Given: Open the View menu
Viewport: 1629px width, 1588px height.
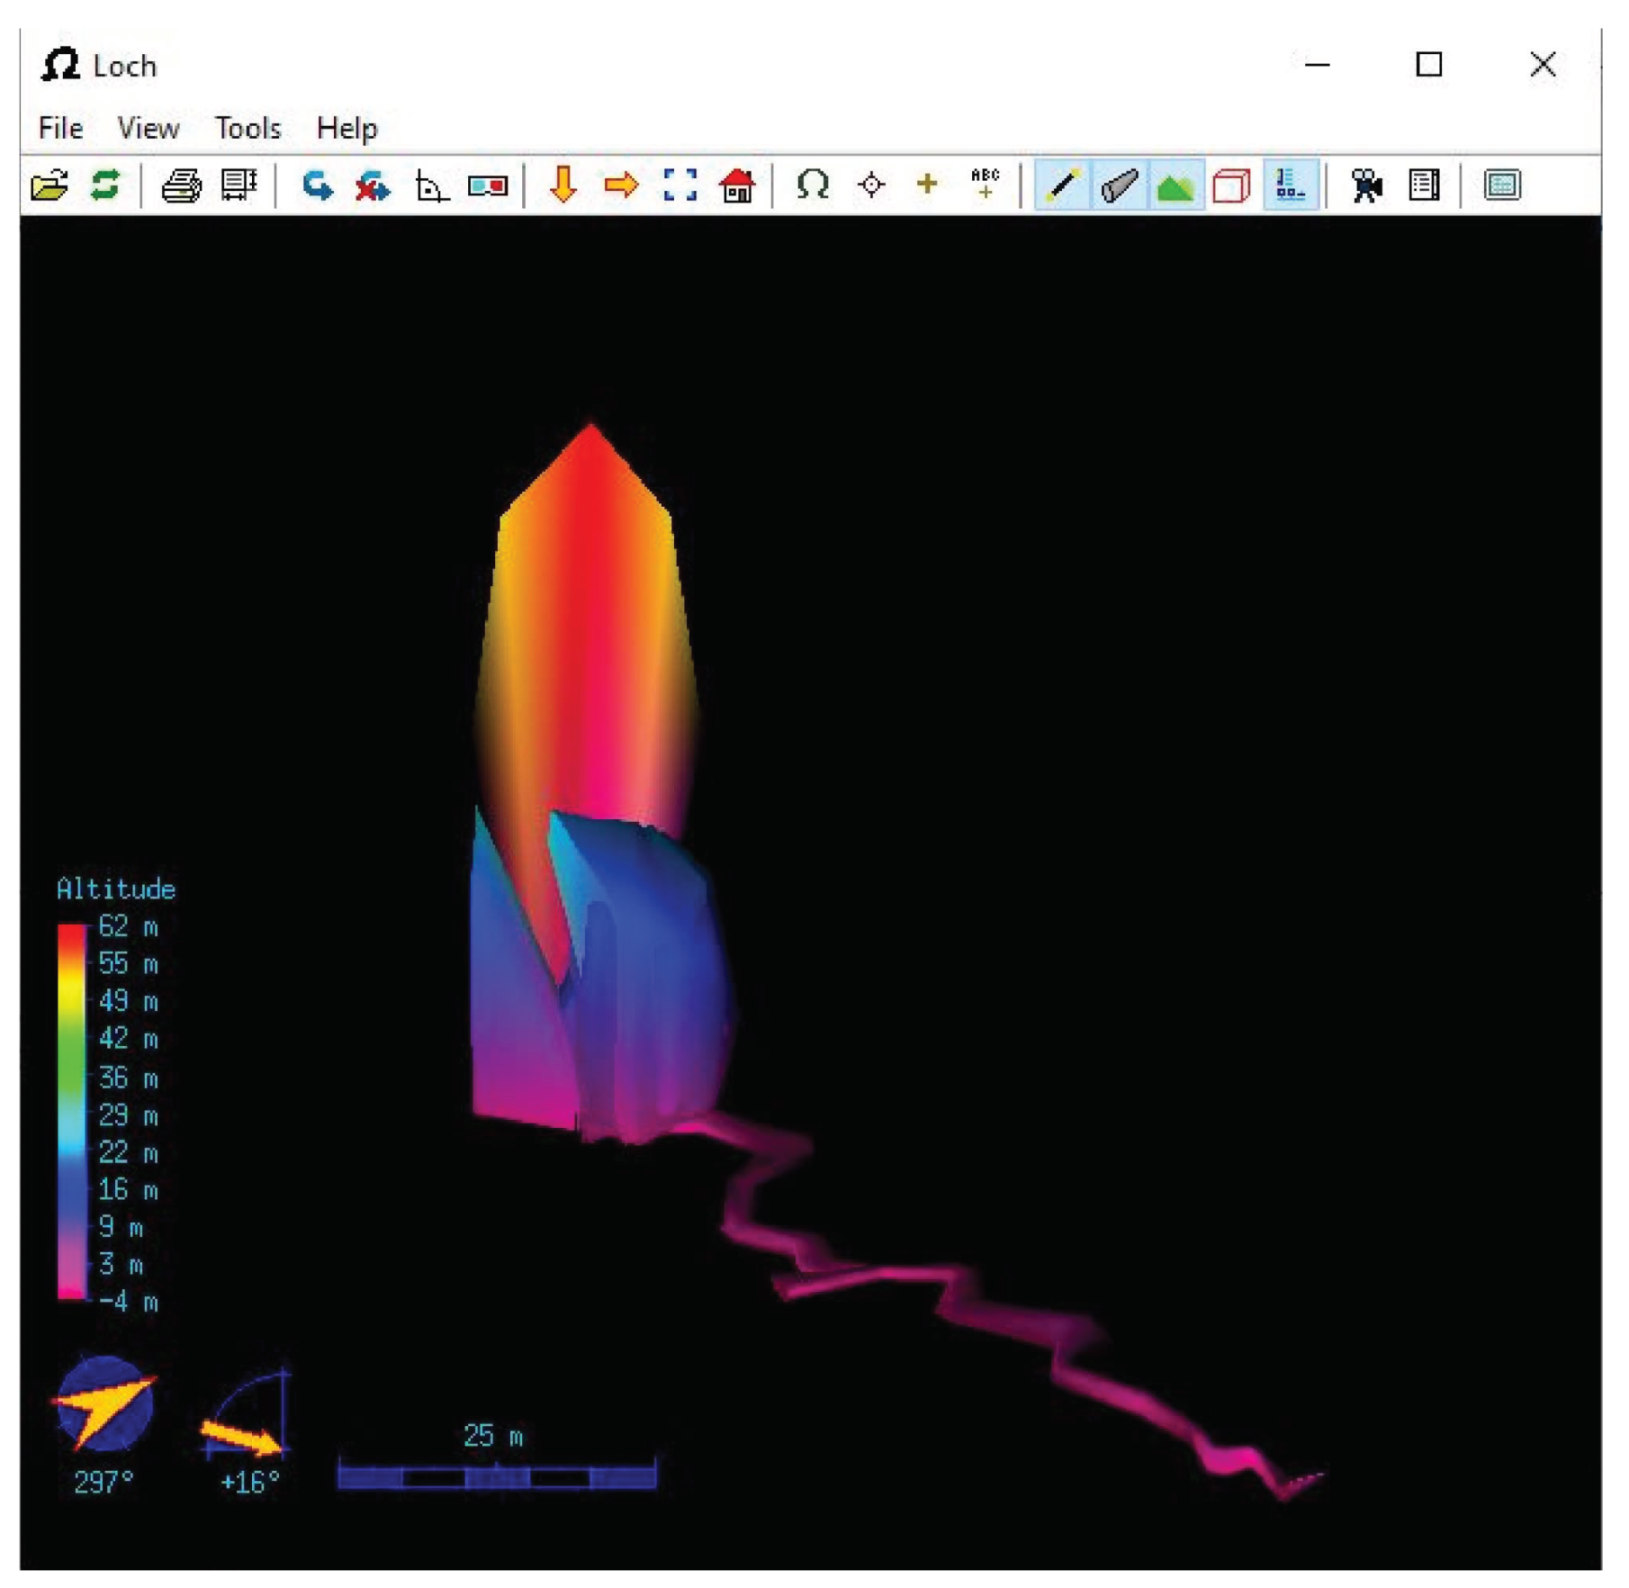Looking at the screenshot, I should (148, 128).
